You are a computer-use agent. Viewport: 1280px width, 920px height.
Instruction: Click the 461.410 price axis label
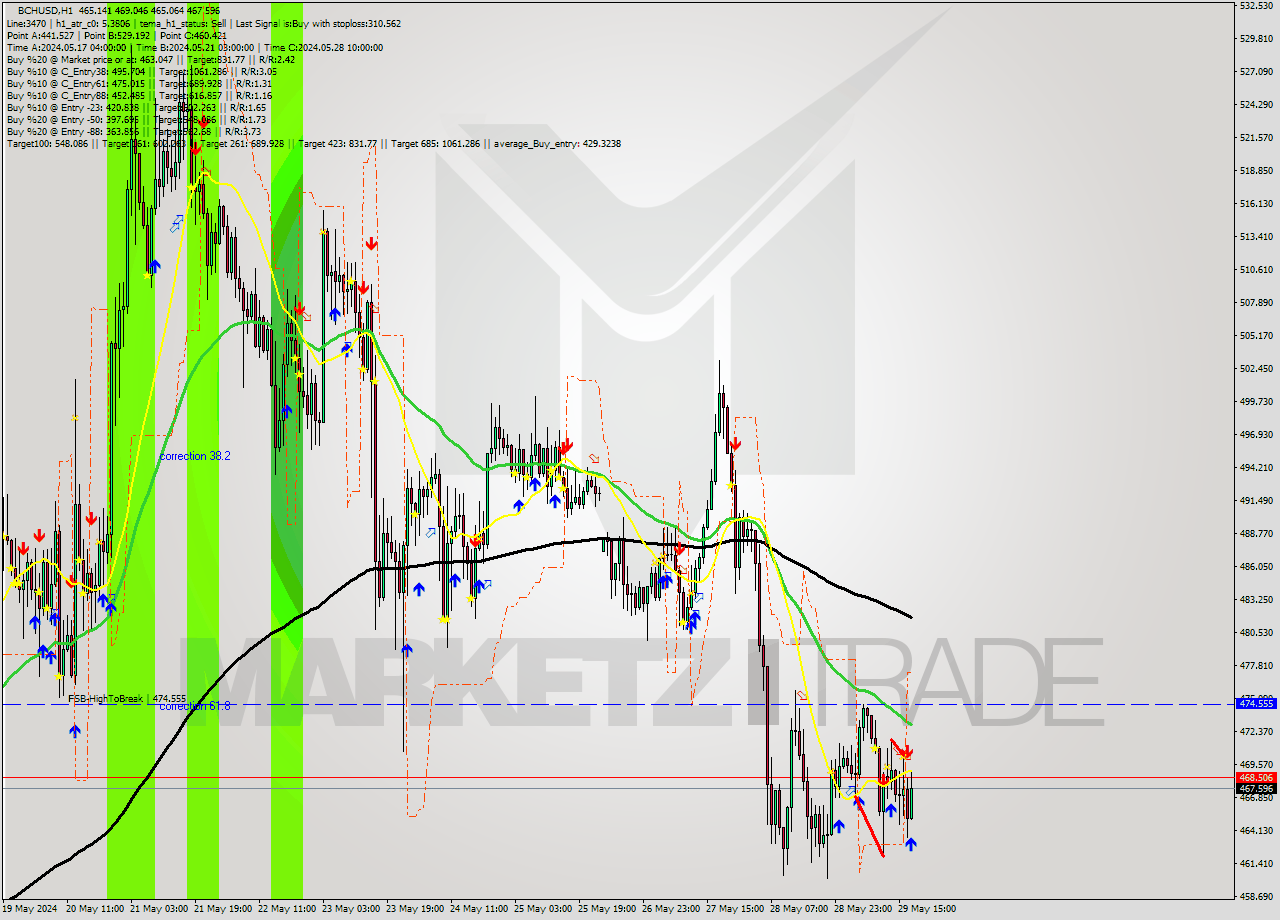1256,863
